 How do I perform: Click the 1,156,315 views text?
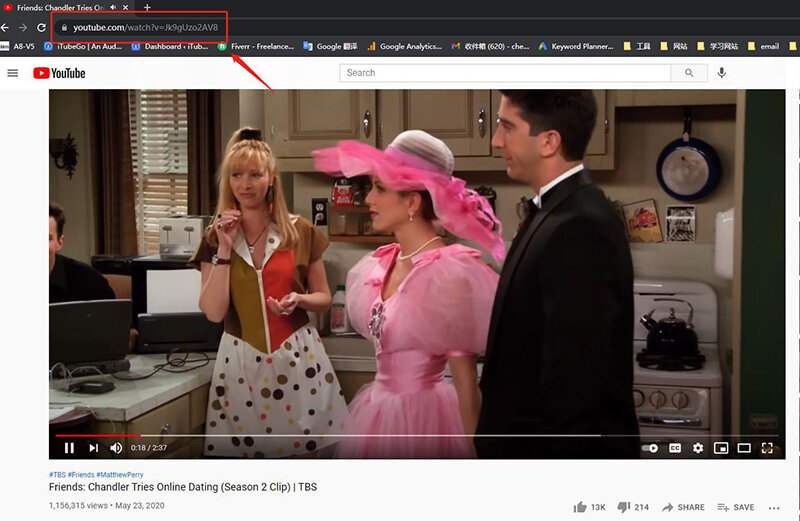pos(78,506)
